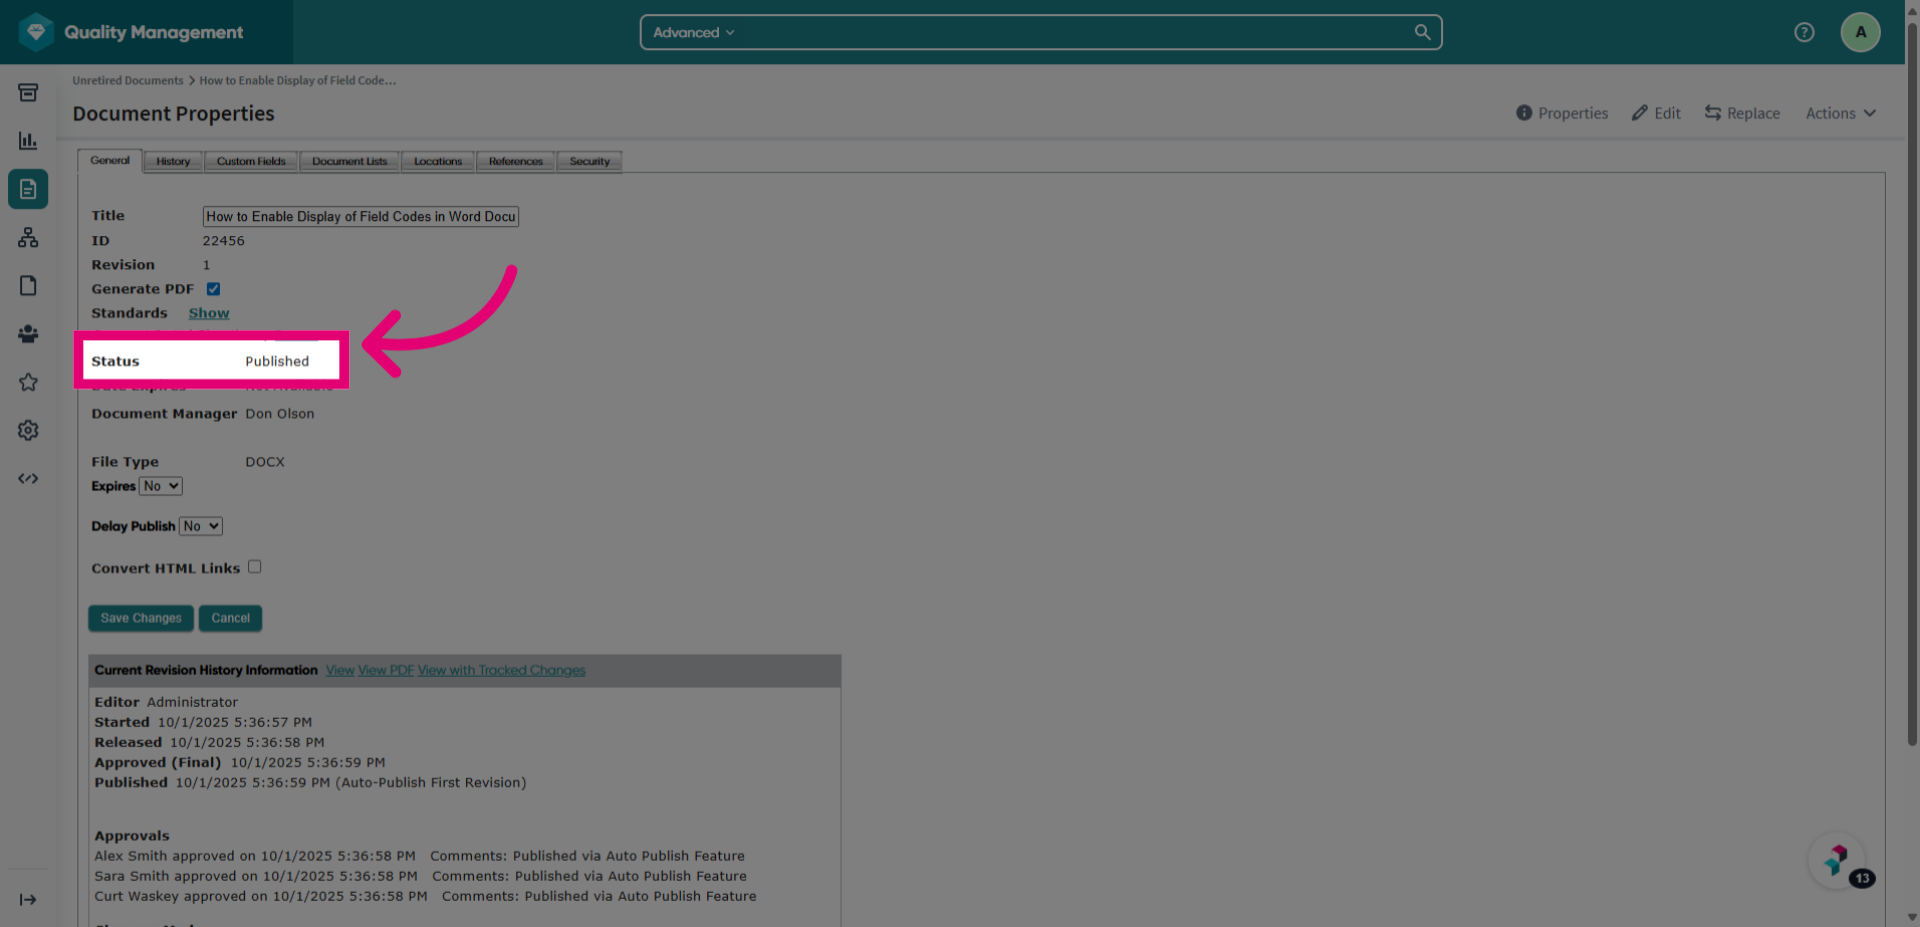1920x927 pixels.
Task: Click the search magnifier icon
Action: point(1422,32)
